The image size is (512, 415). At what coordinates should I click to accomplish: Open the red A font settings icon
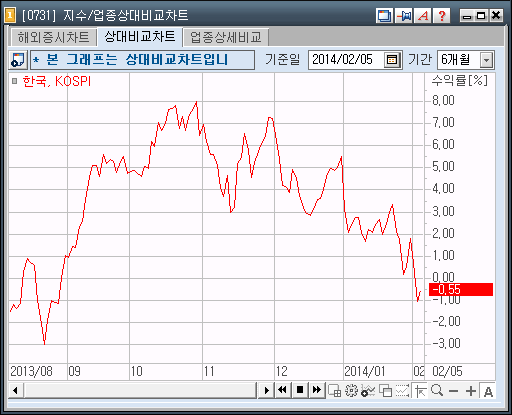(423, 15)
